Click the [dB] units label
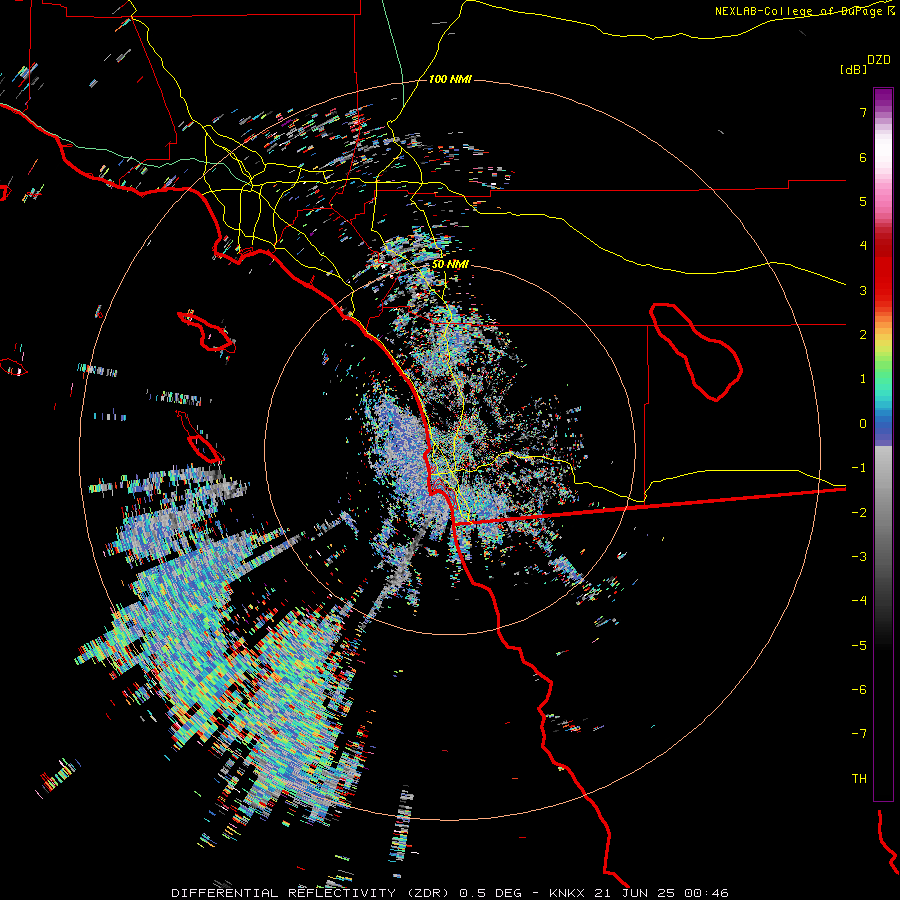The image size is (900, 900). pos(853,69)
